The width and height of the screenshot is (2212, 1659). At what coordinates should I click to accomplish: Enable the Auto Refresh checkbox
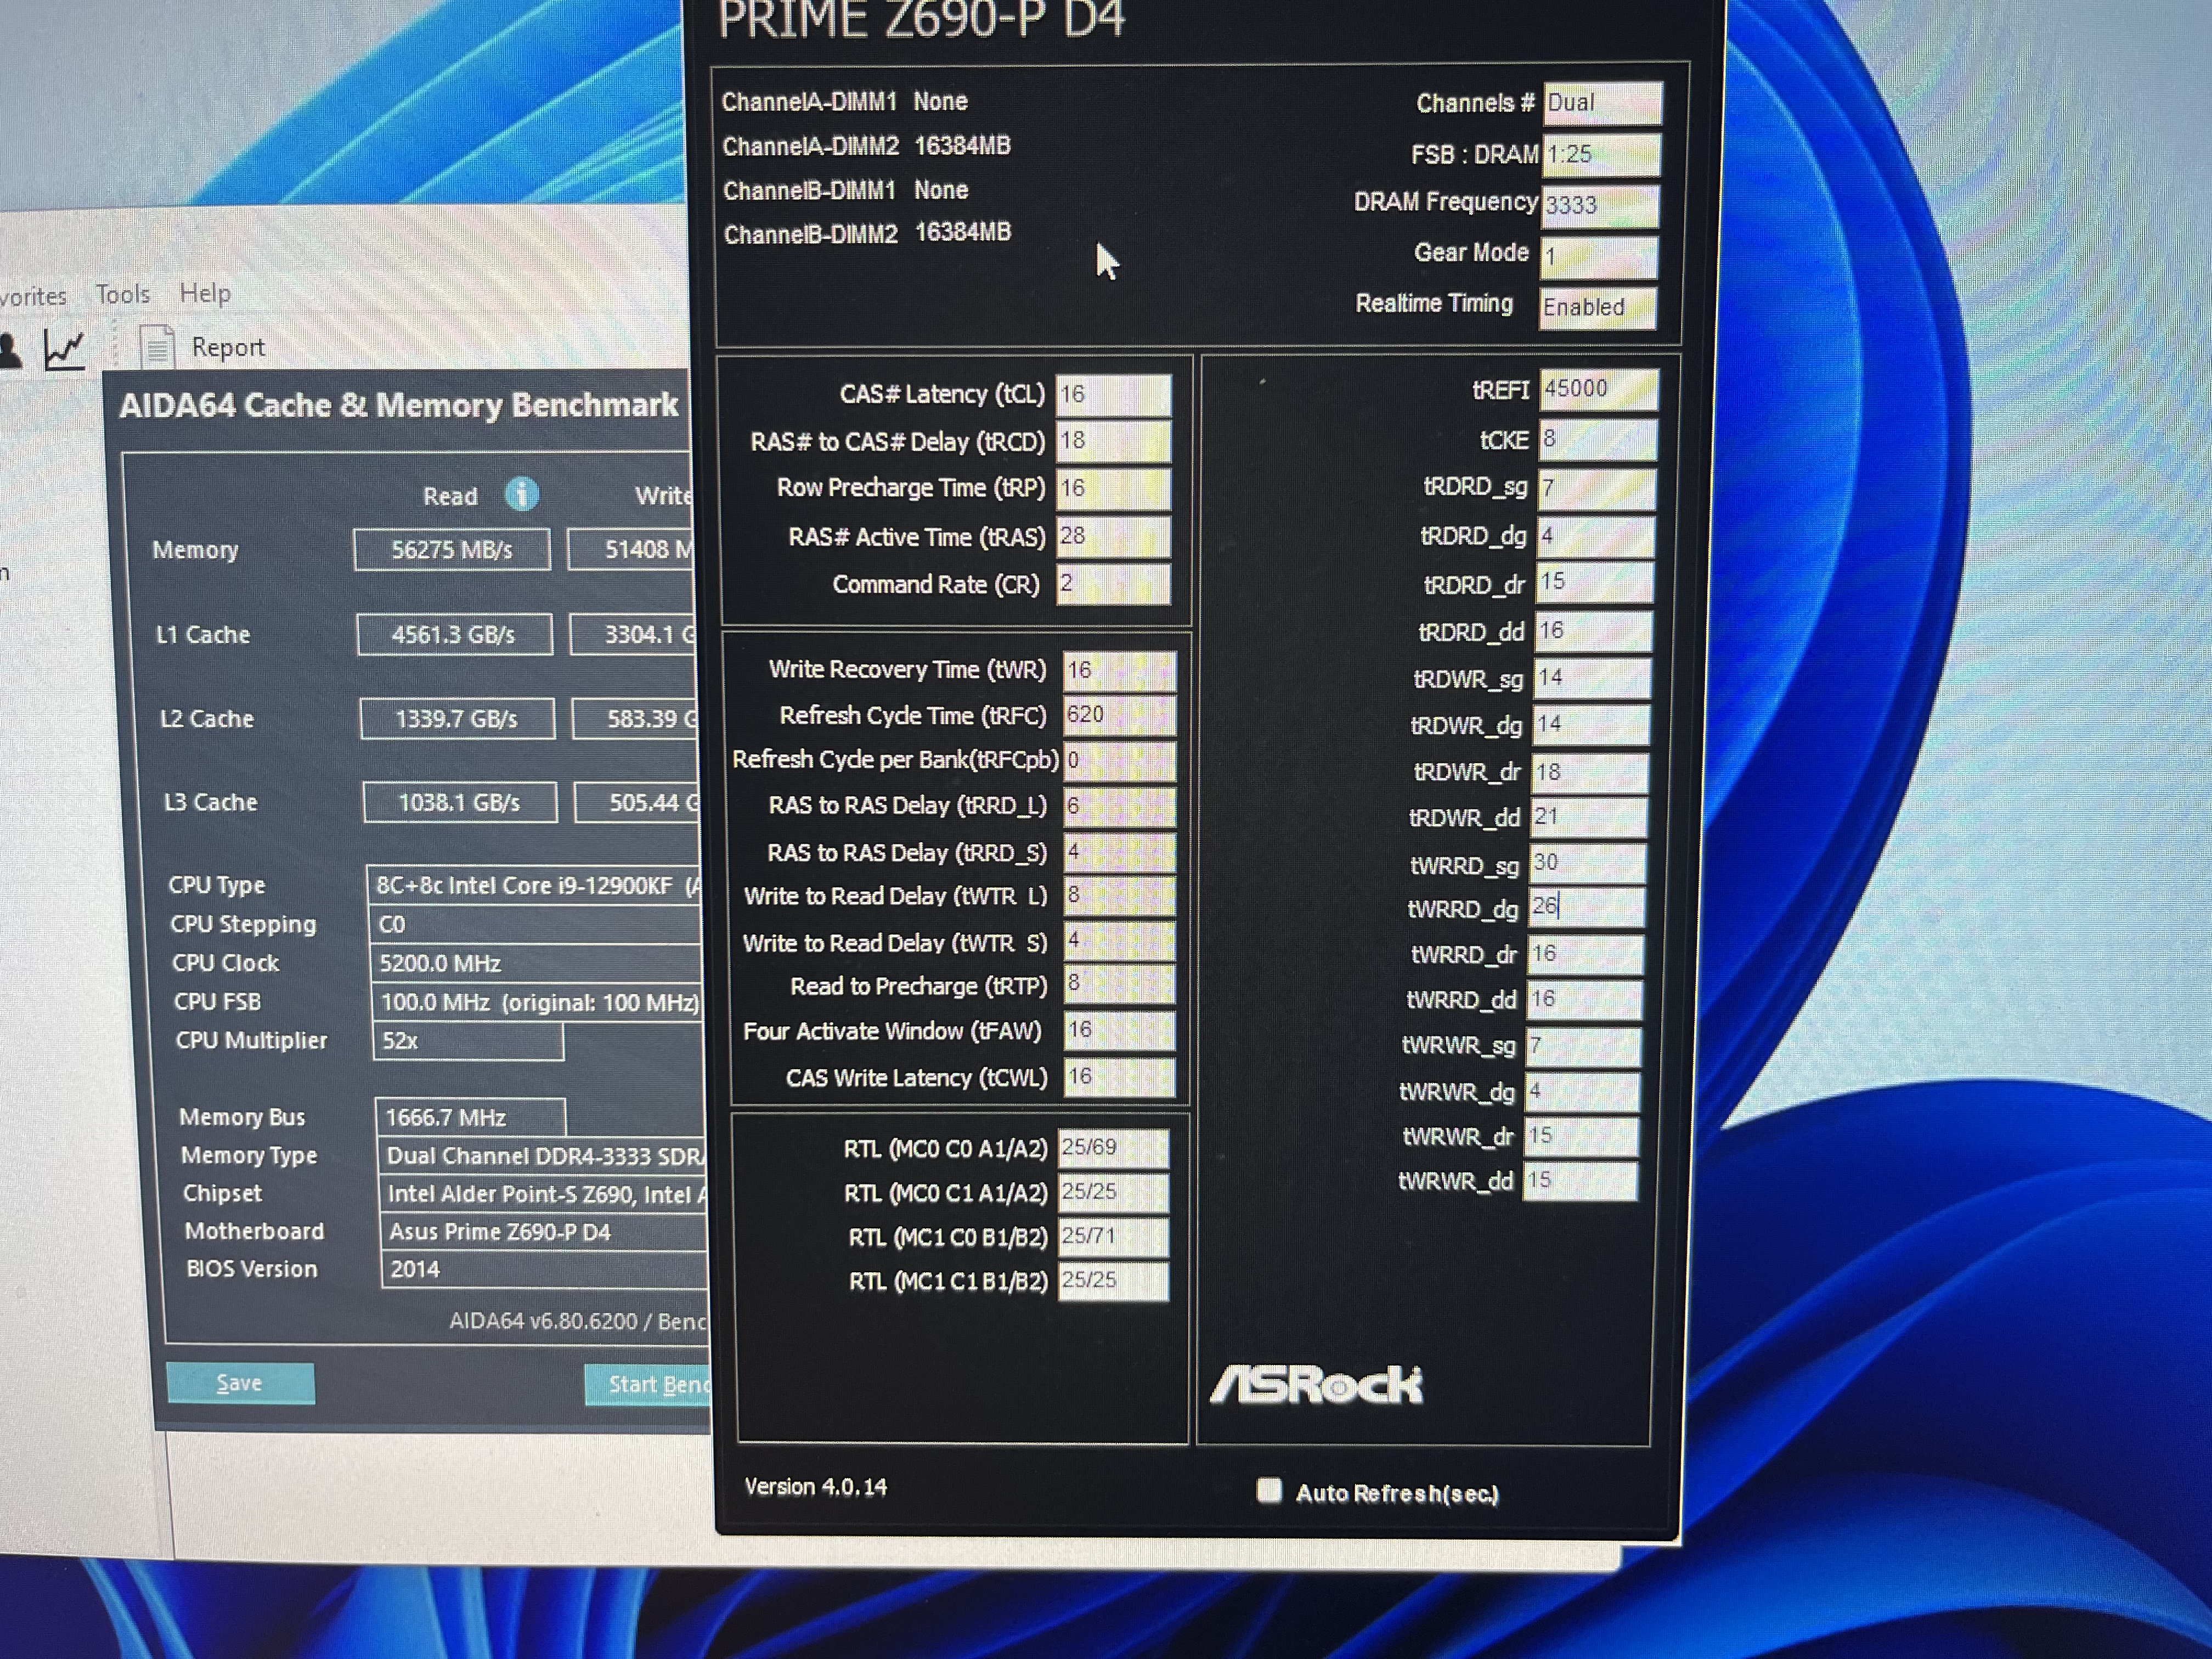(x=1269, y=1491)
